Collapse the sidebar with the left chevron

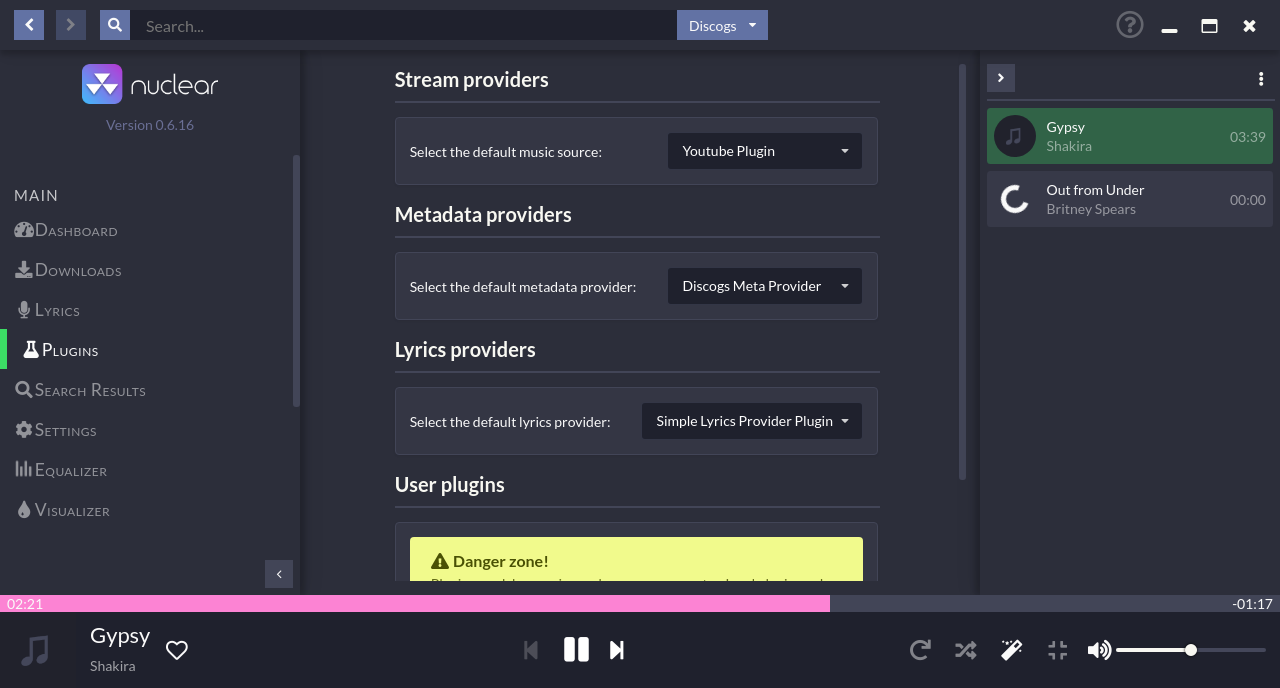(x=279, y=574)
